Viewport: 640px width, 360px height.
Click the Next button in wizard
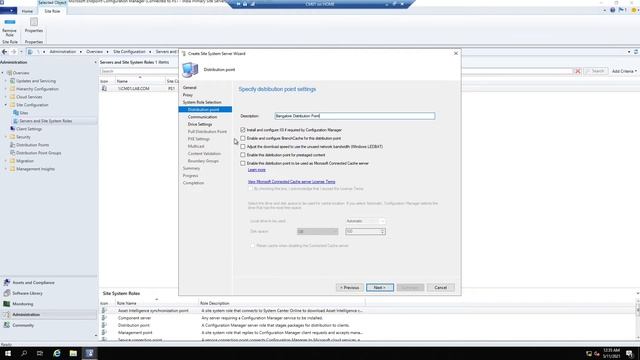point(380,288)
